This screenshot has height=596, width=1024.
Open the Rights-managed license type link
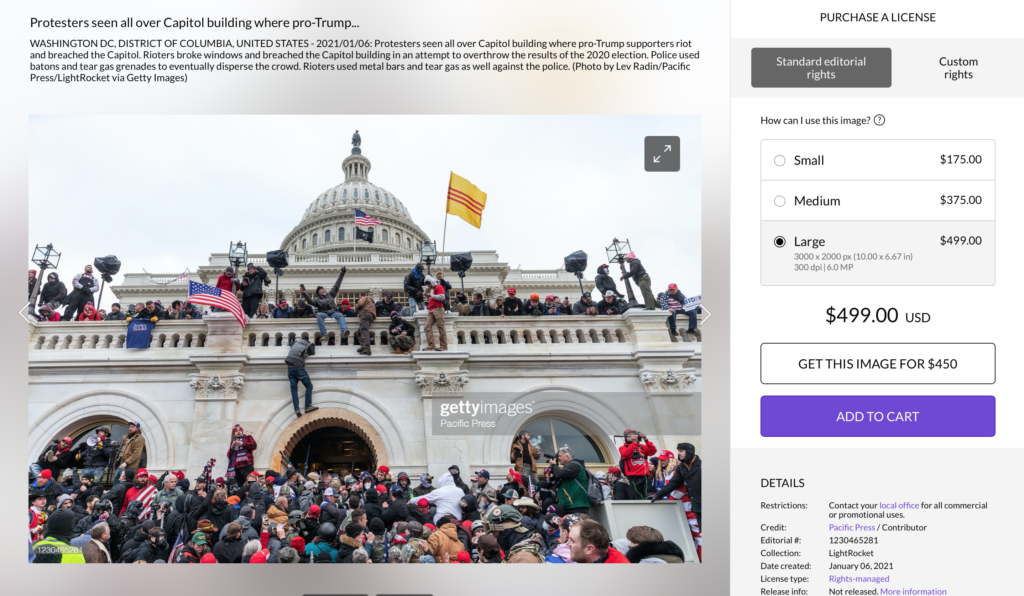point(859,578)
